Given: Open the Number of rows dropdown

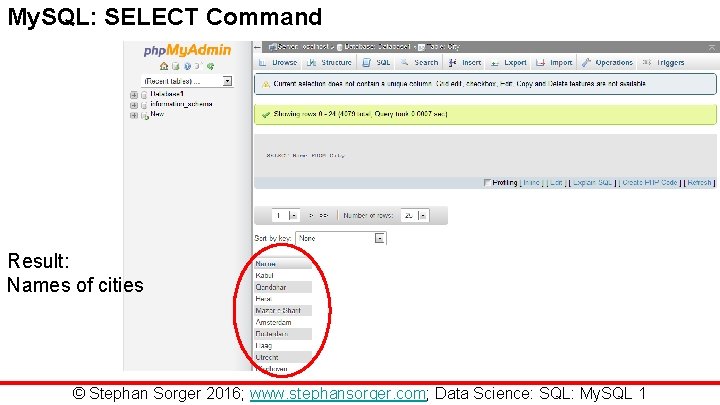Looking at the screenshot, I should click(415, 215).
